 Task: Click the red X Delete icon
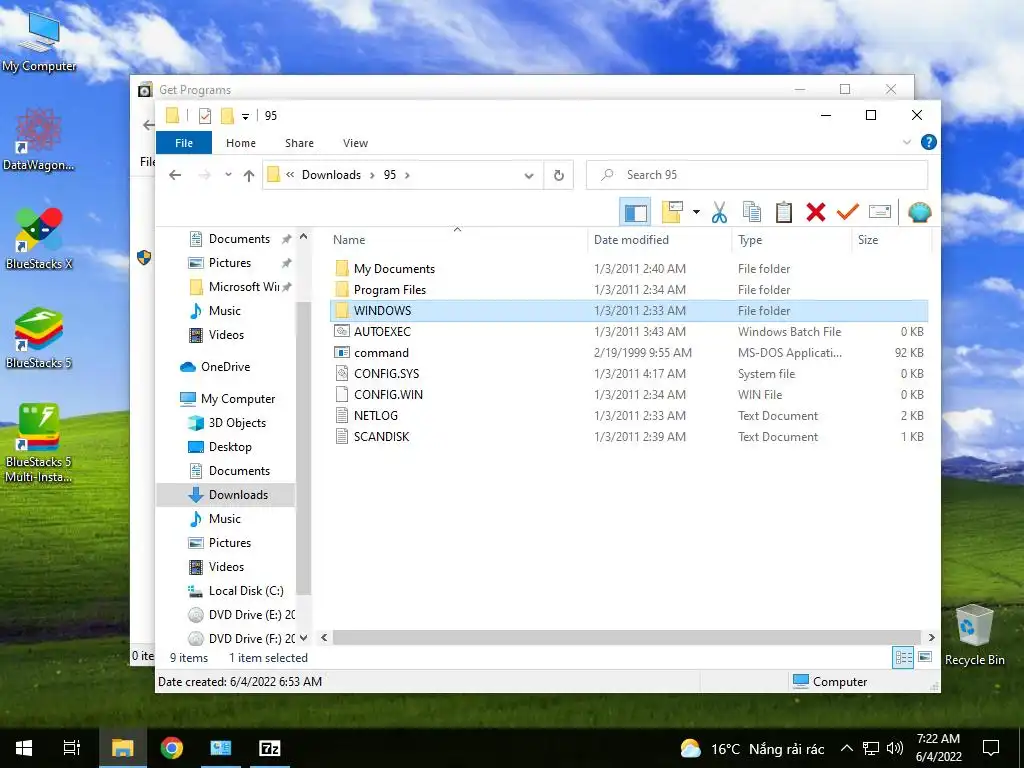coord(816,212)
